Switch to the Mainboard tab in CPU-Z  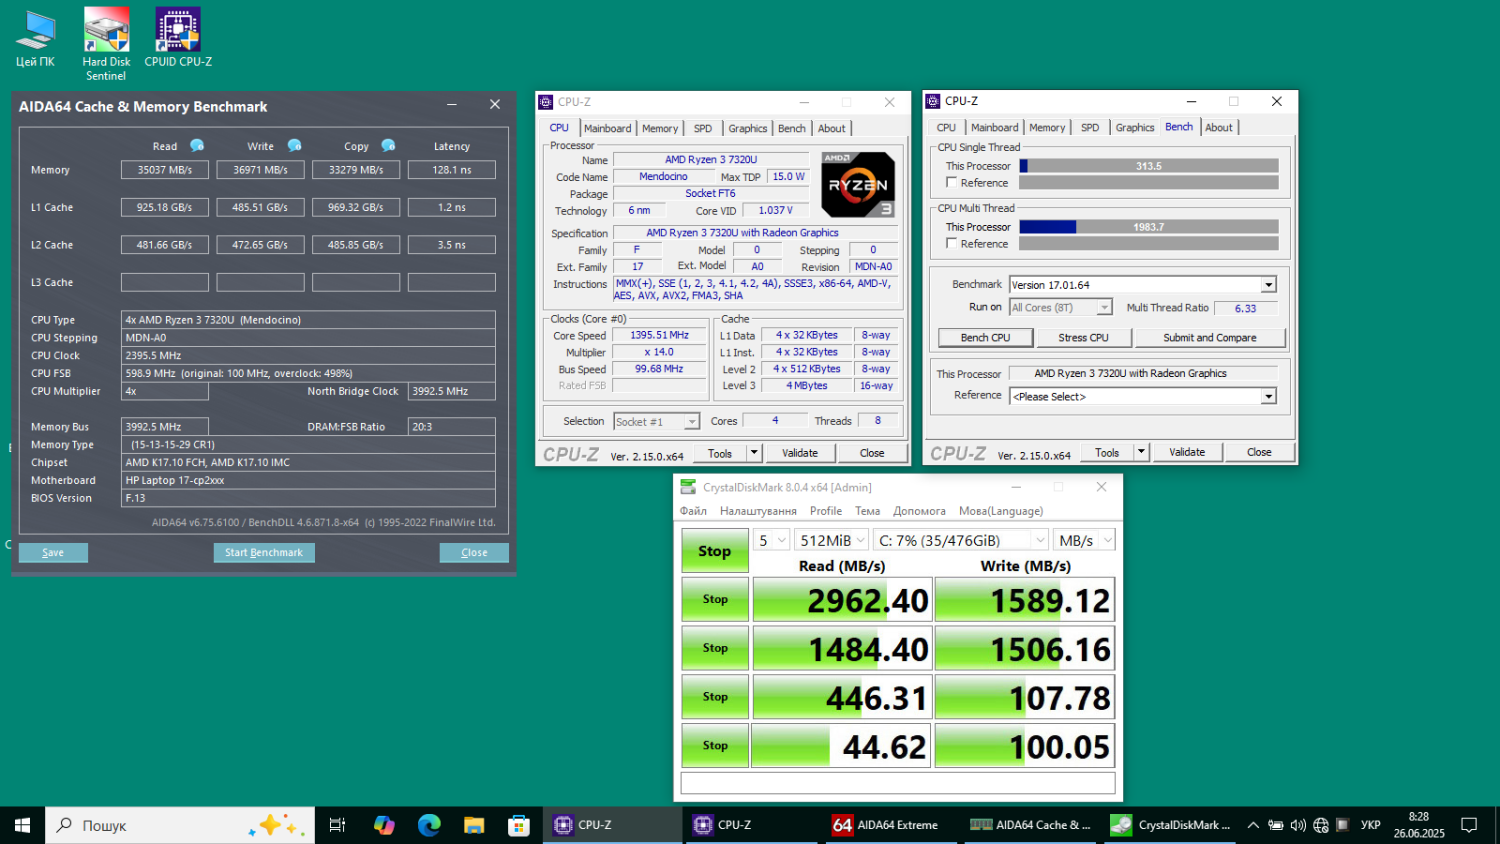(607, 128)
